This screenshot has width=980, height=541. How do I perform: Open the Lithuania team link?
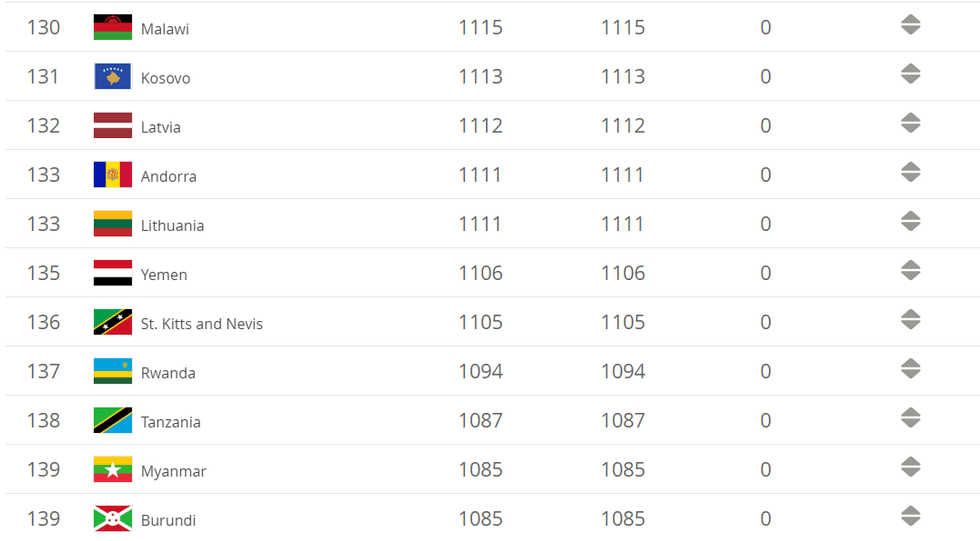pos(172,226)
